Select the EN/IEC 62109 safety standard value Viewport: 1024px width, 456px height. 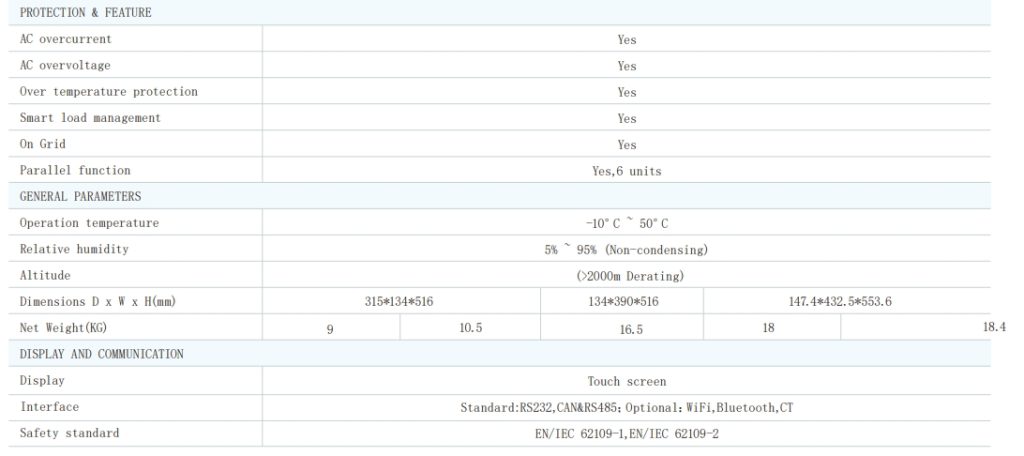point(626,434)
